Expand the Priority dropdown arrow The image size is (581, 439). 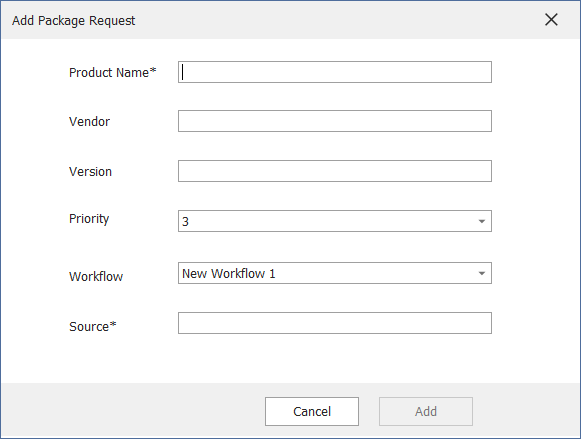click(481, 222)
